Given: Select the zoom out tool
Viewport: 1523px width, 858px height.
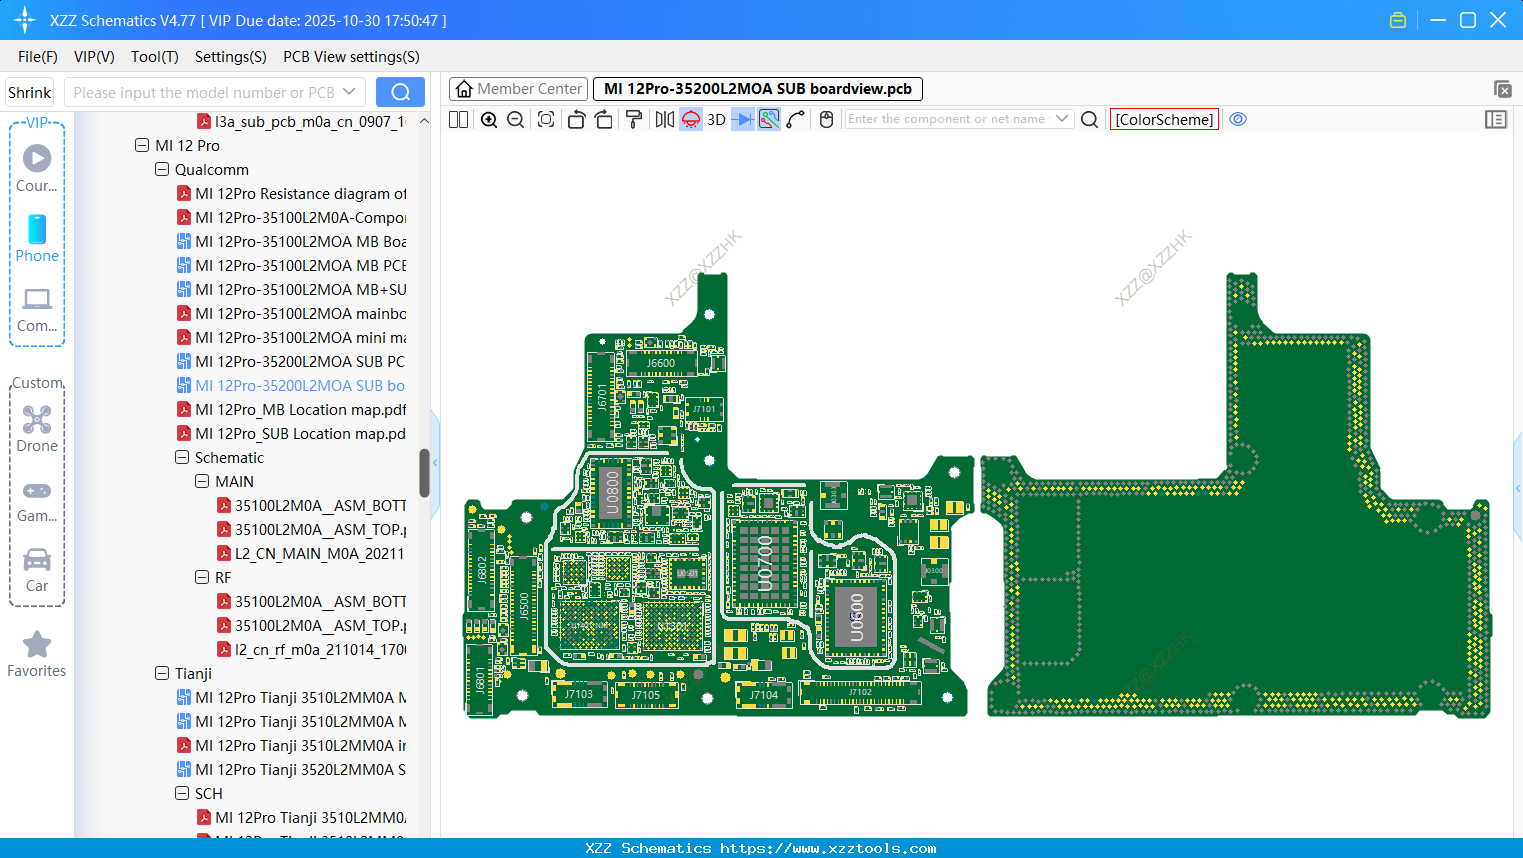Looking at the screenshot, I should (514, 119).
